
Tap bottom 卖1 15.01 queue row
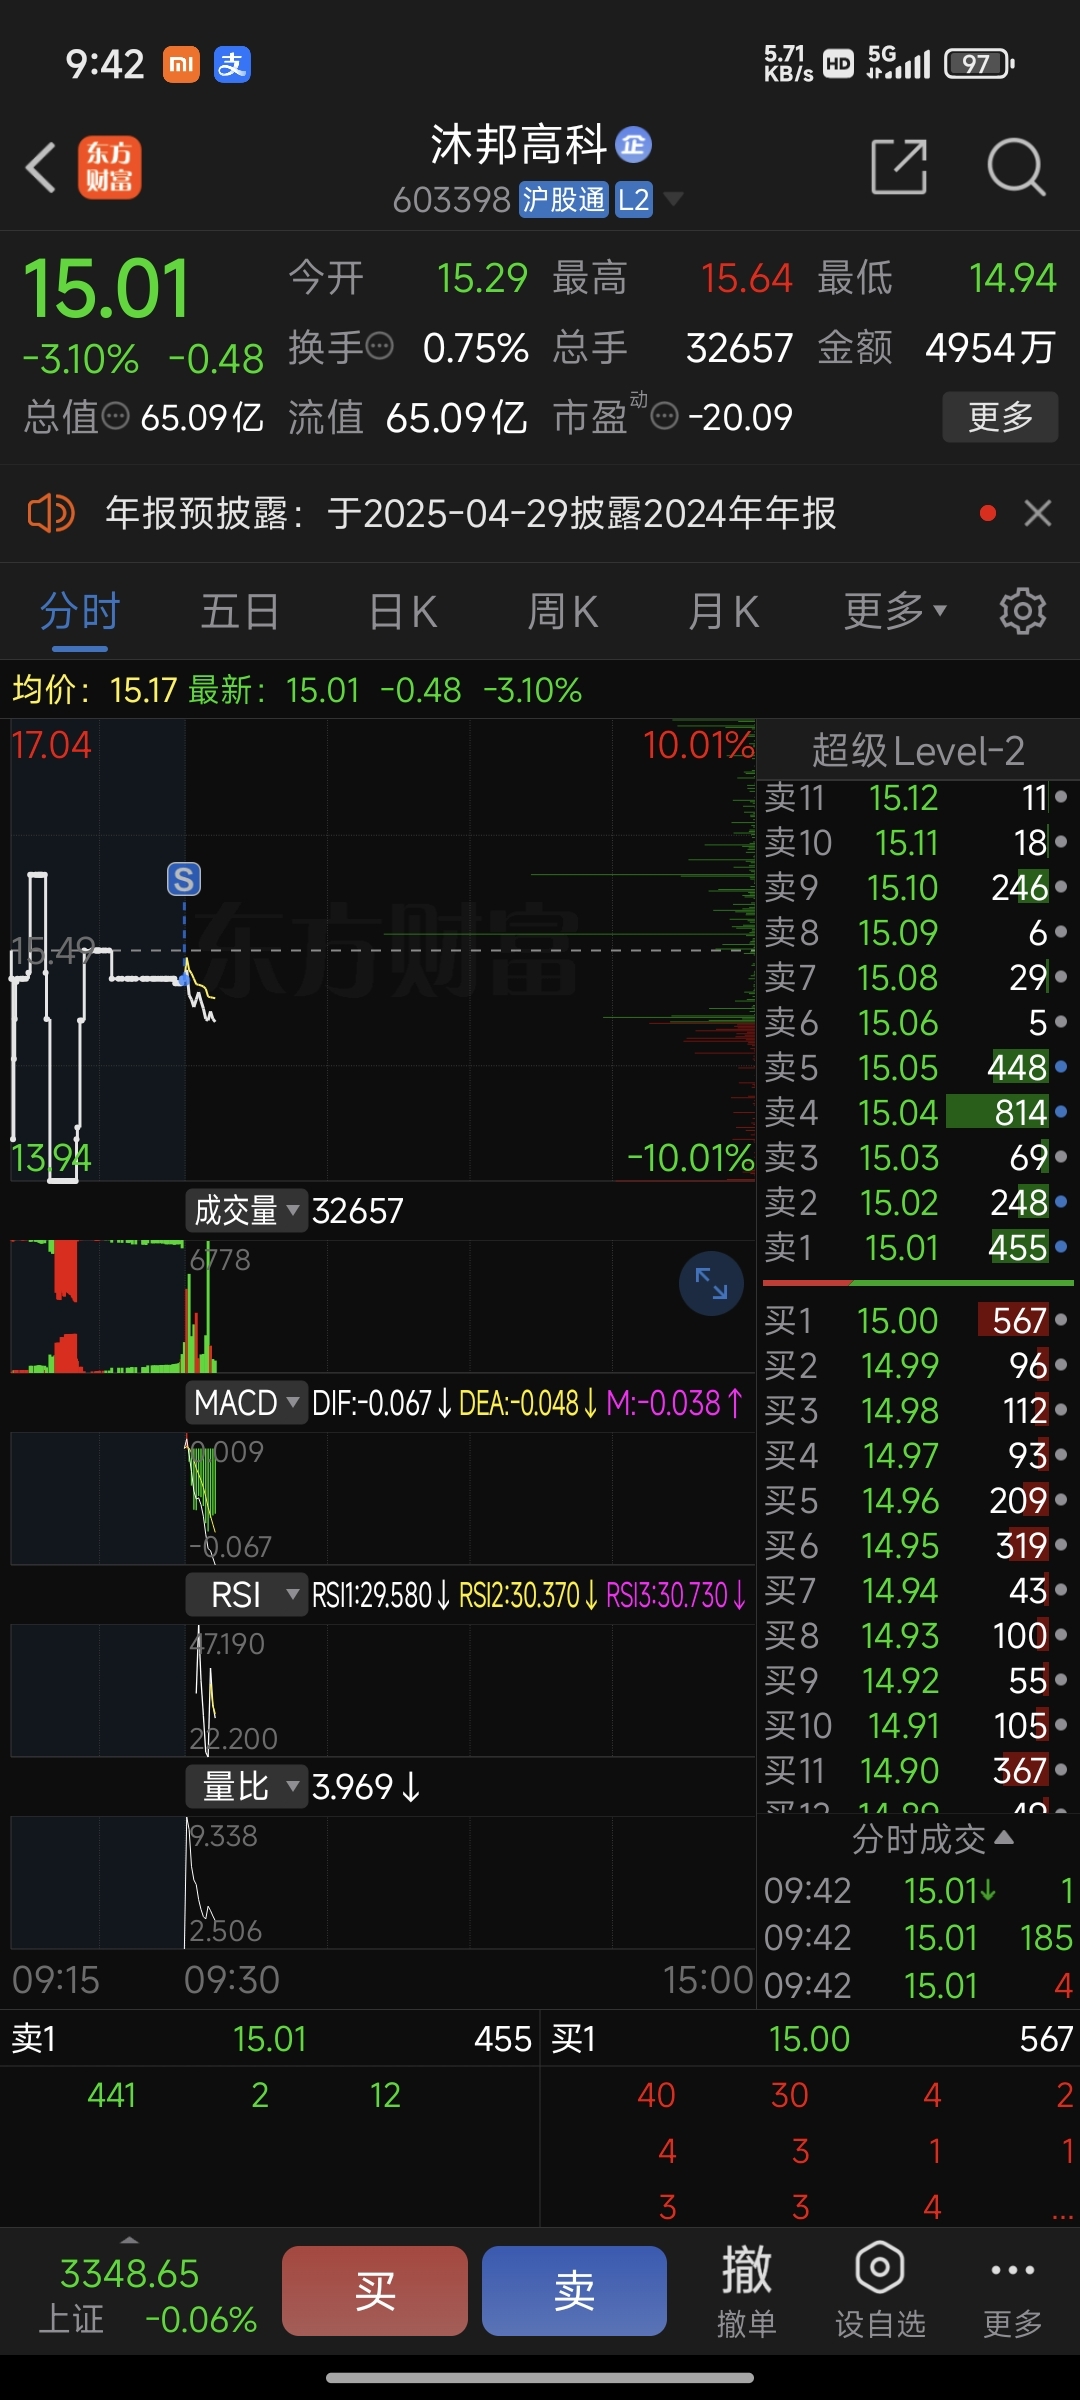[270, 2039]
